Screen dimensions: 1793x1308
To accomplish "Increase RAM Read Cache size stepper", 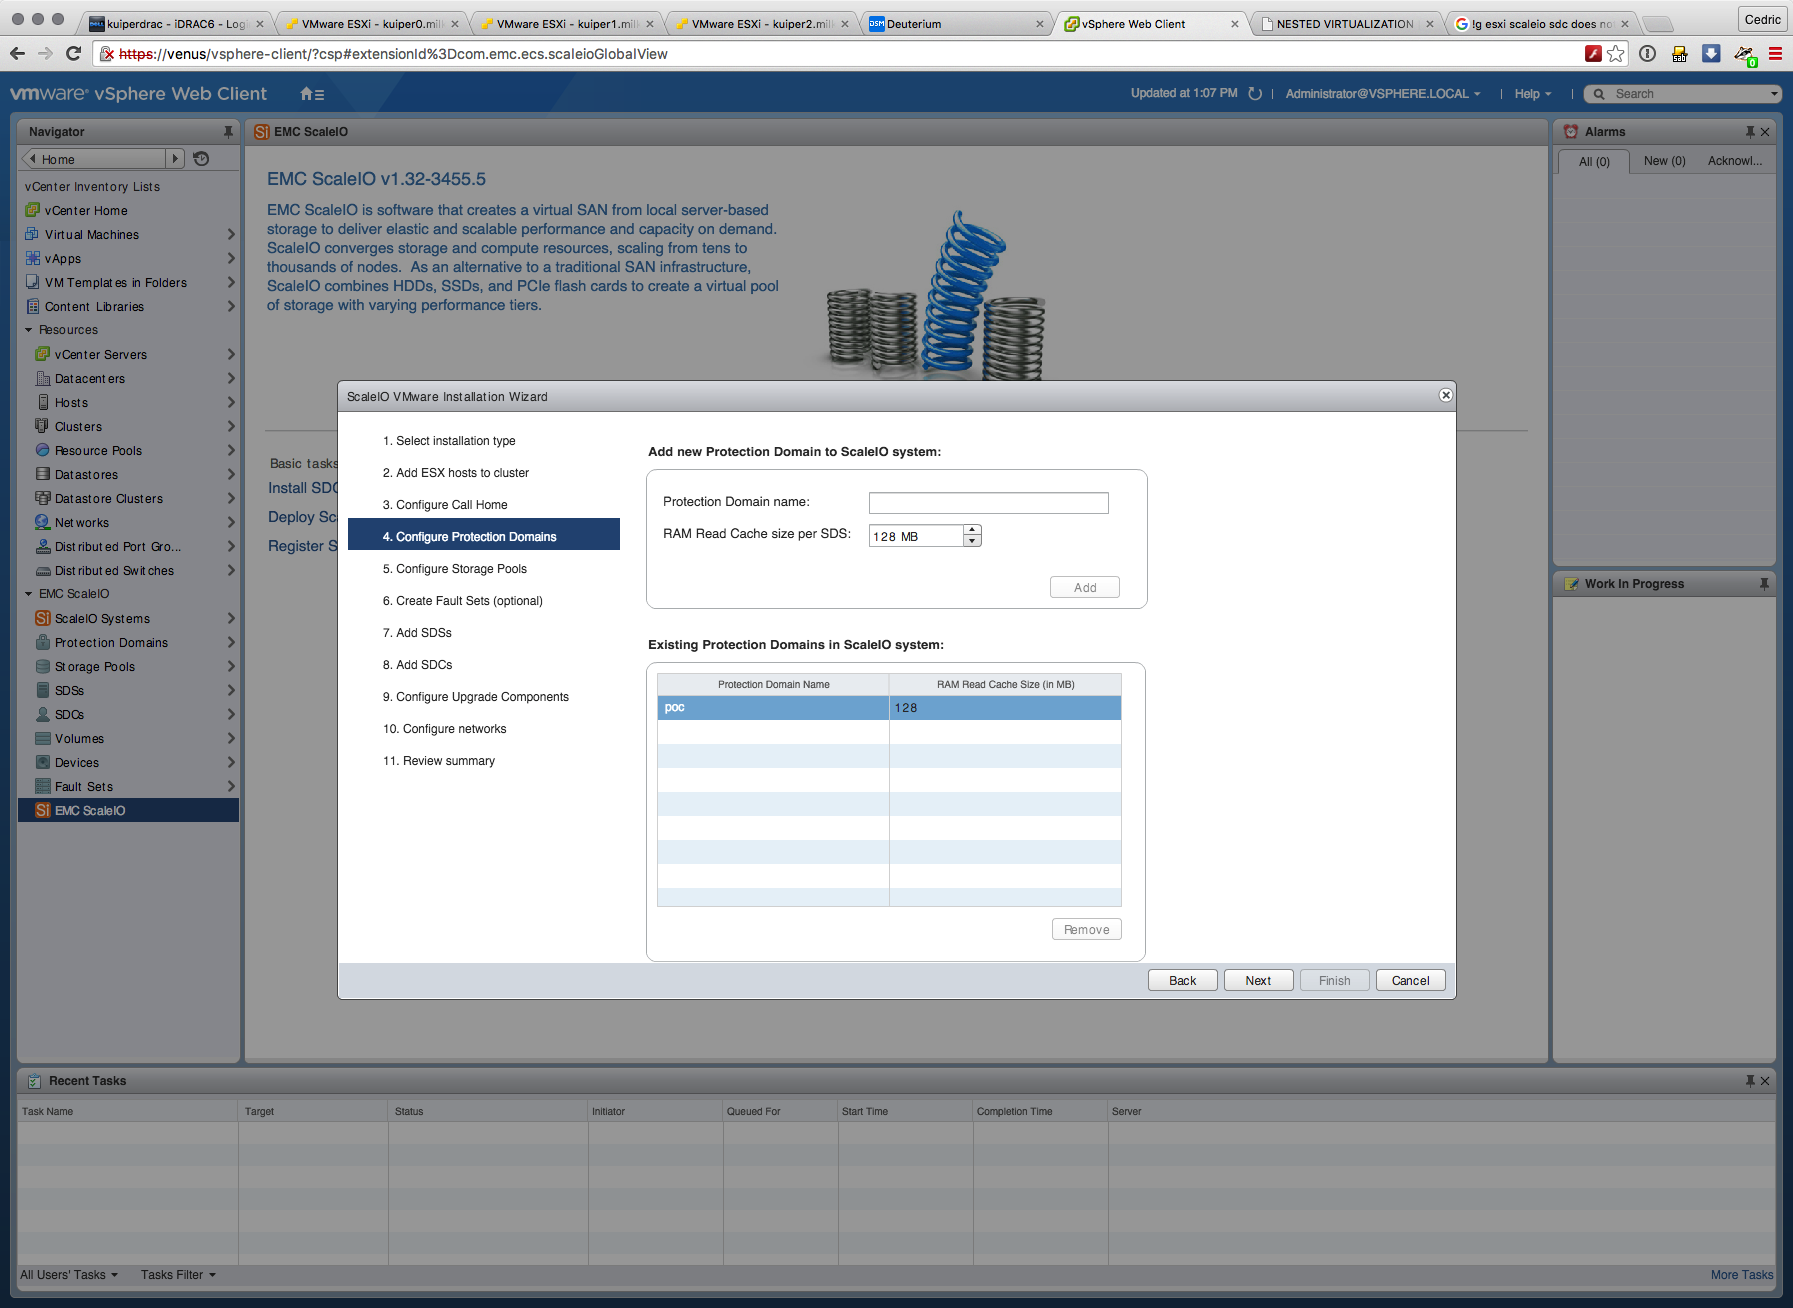I will [x=972, y=530].
